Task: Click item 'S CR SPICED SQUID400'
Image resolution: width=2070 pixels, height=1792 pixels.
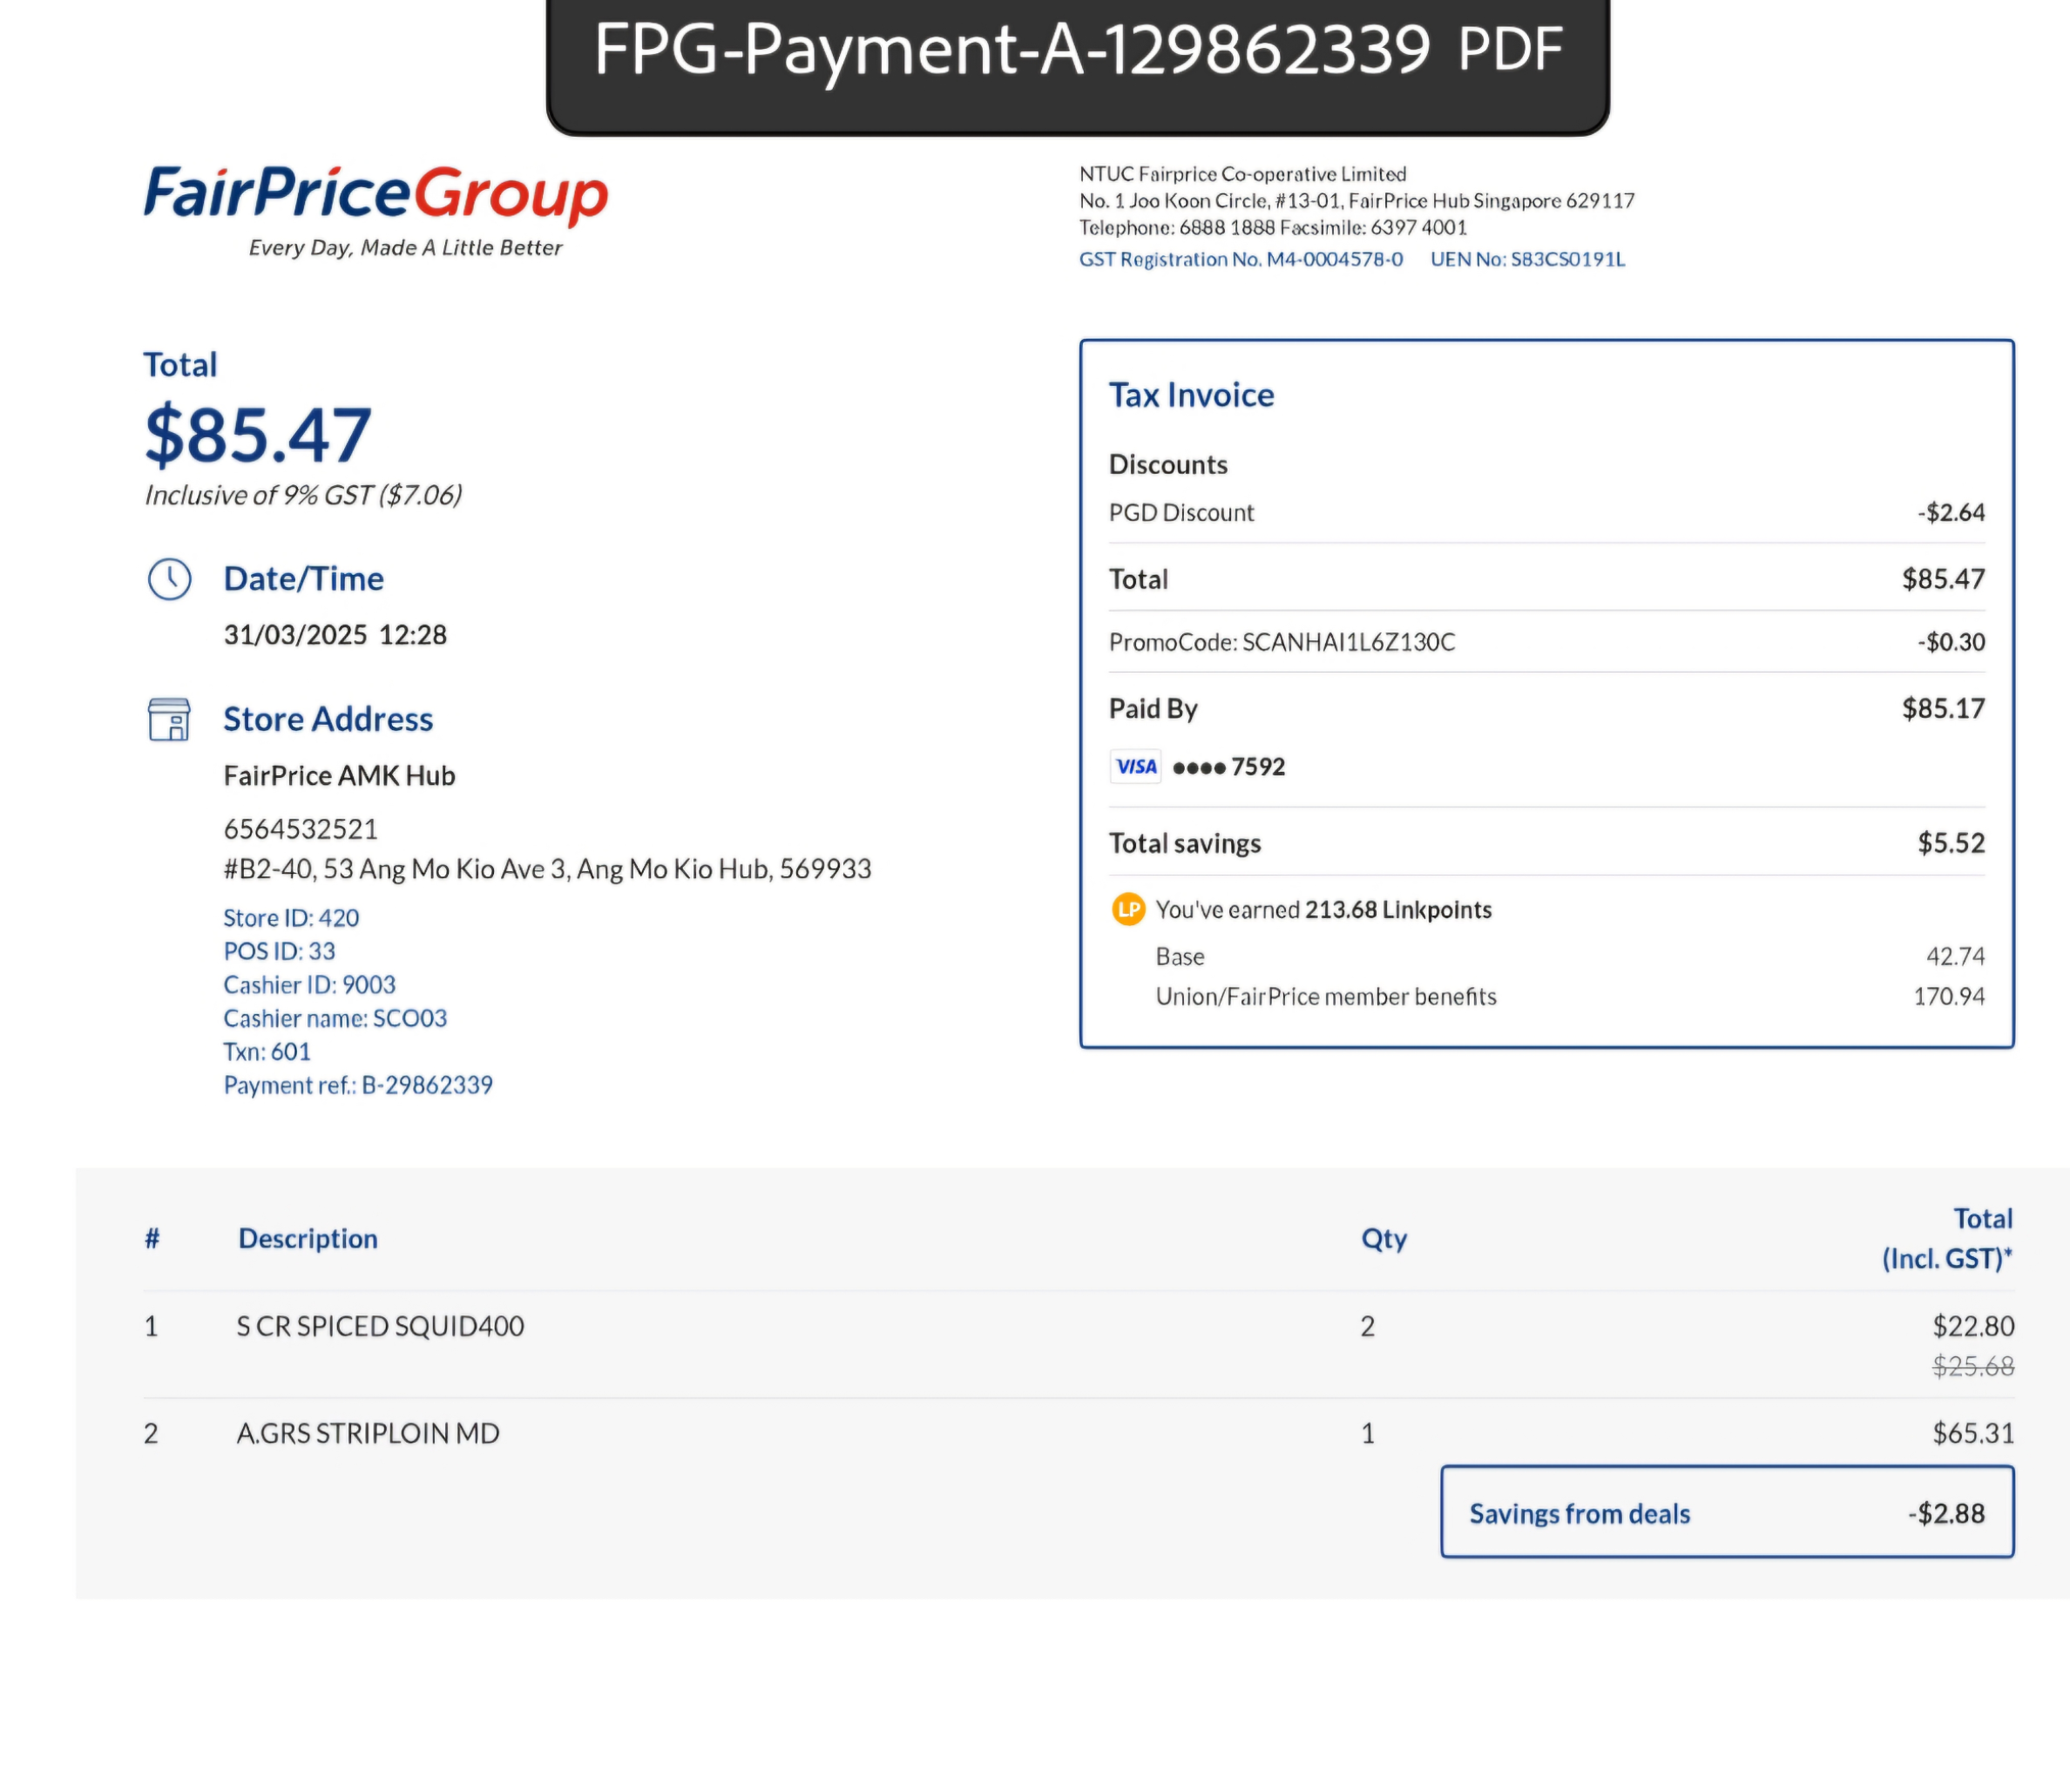Action: (380, 1326)
